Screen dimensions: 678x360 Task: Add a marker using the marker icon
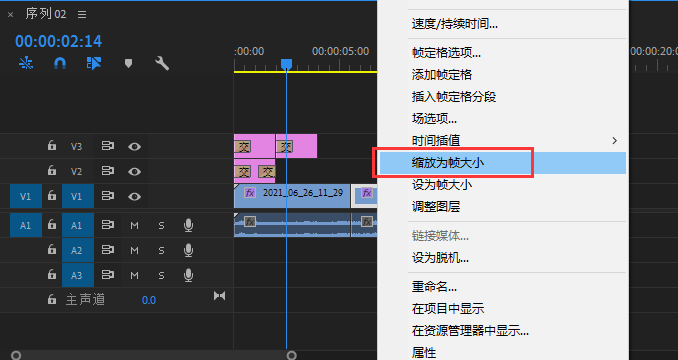(x=128, y=64)
